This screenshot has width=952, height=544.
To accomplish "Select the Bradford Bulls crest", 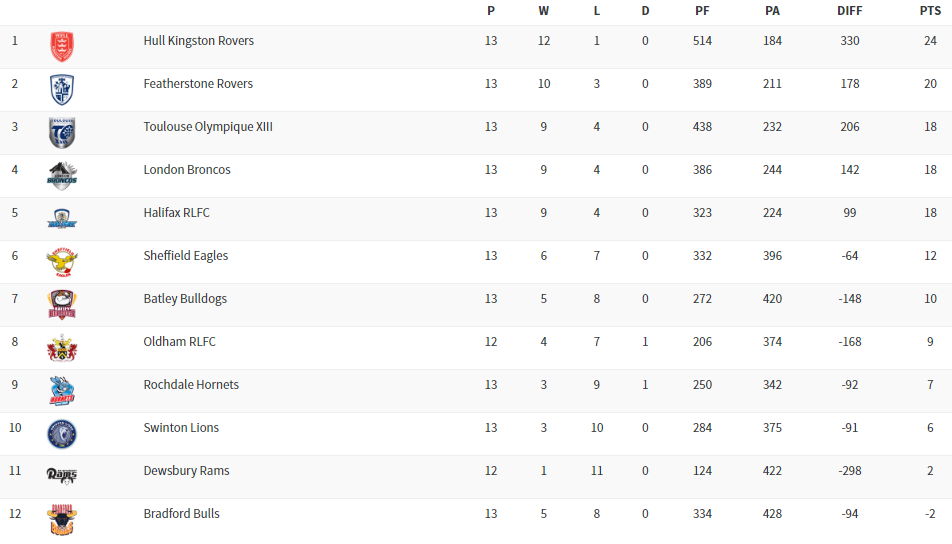I will pyautogui.click(x=62, y=519).
